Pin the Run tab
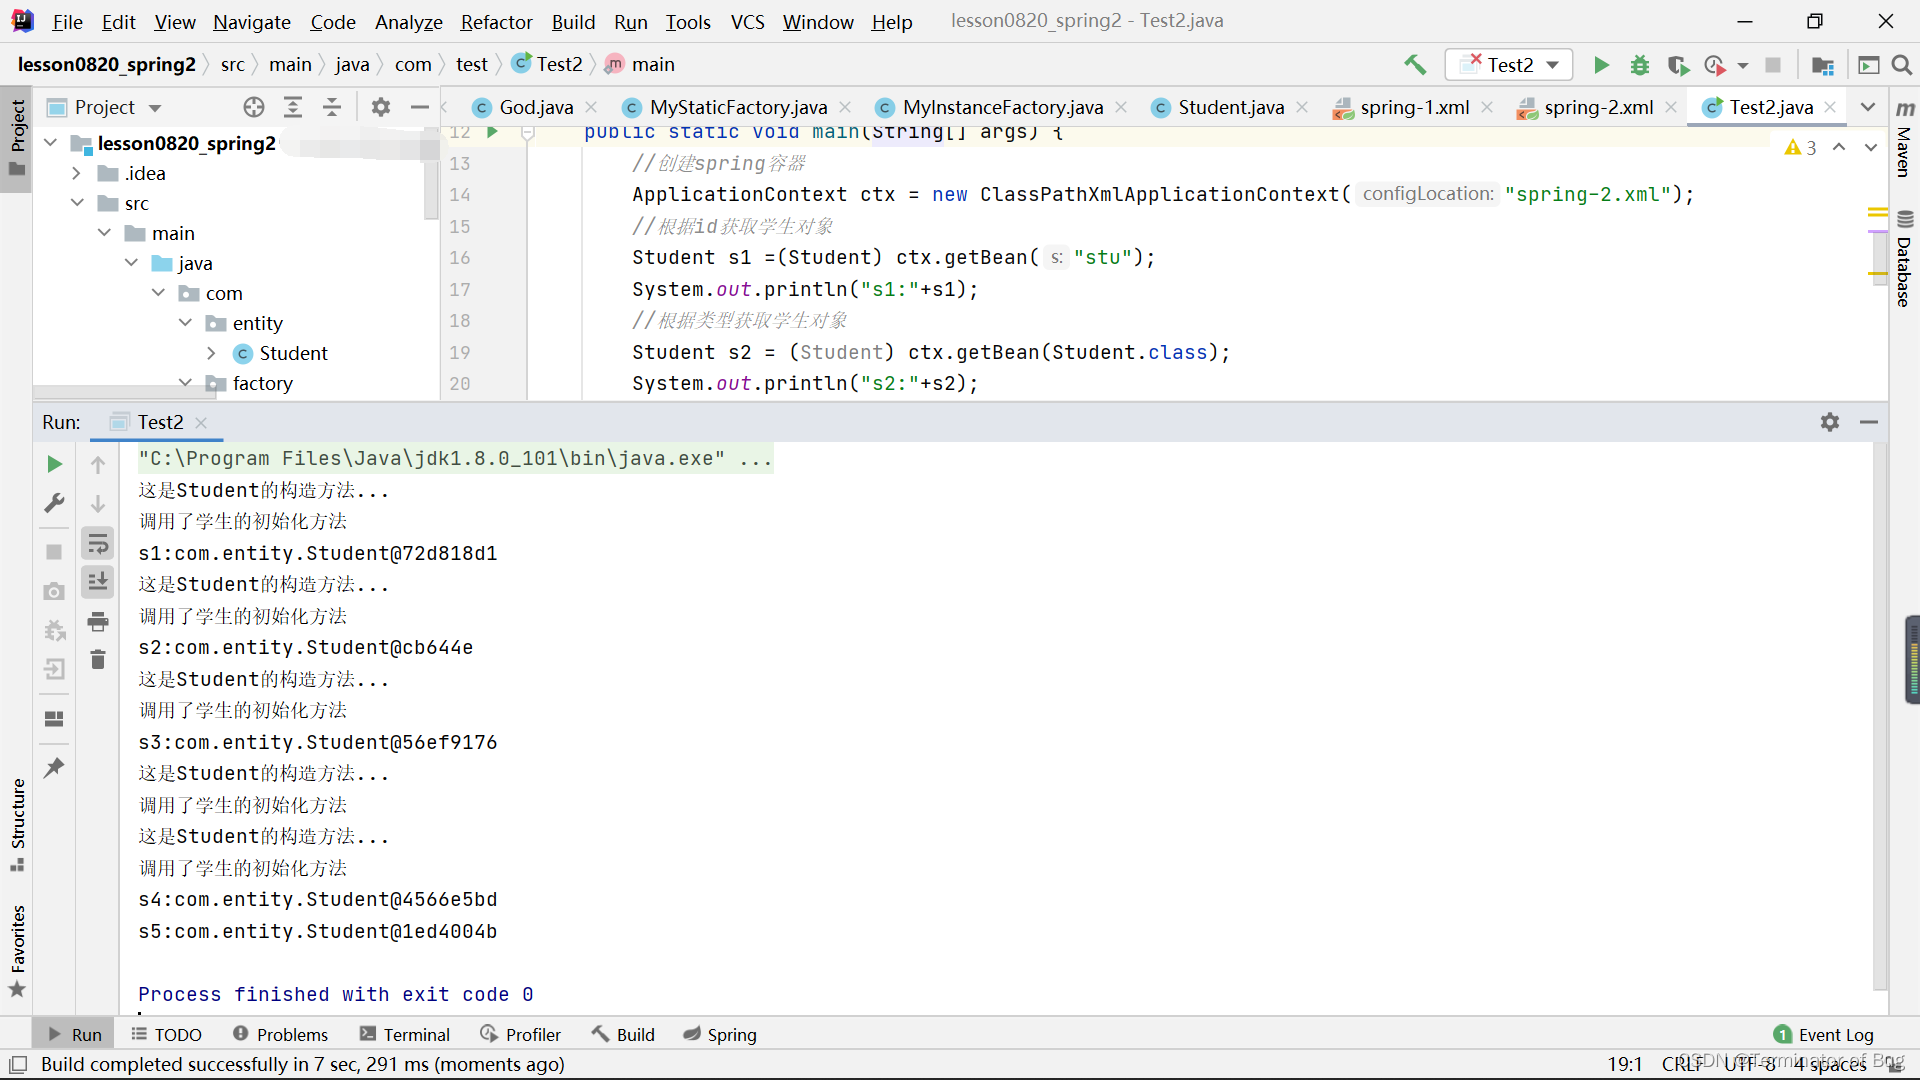 pos(55,768)
